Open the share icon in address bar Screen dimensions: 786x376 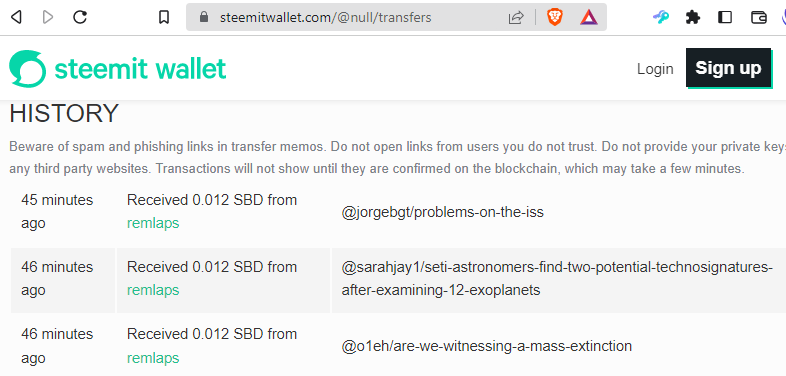click(516, 18)
